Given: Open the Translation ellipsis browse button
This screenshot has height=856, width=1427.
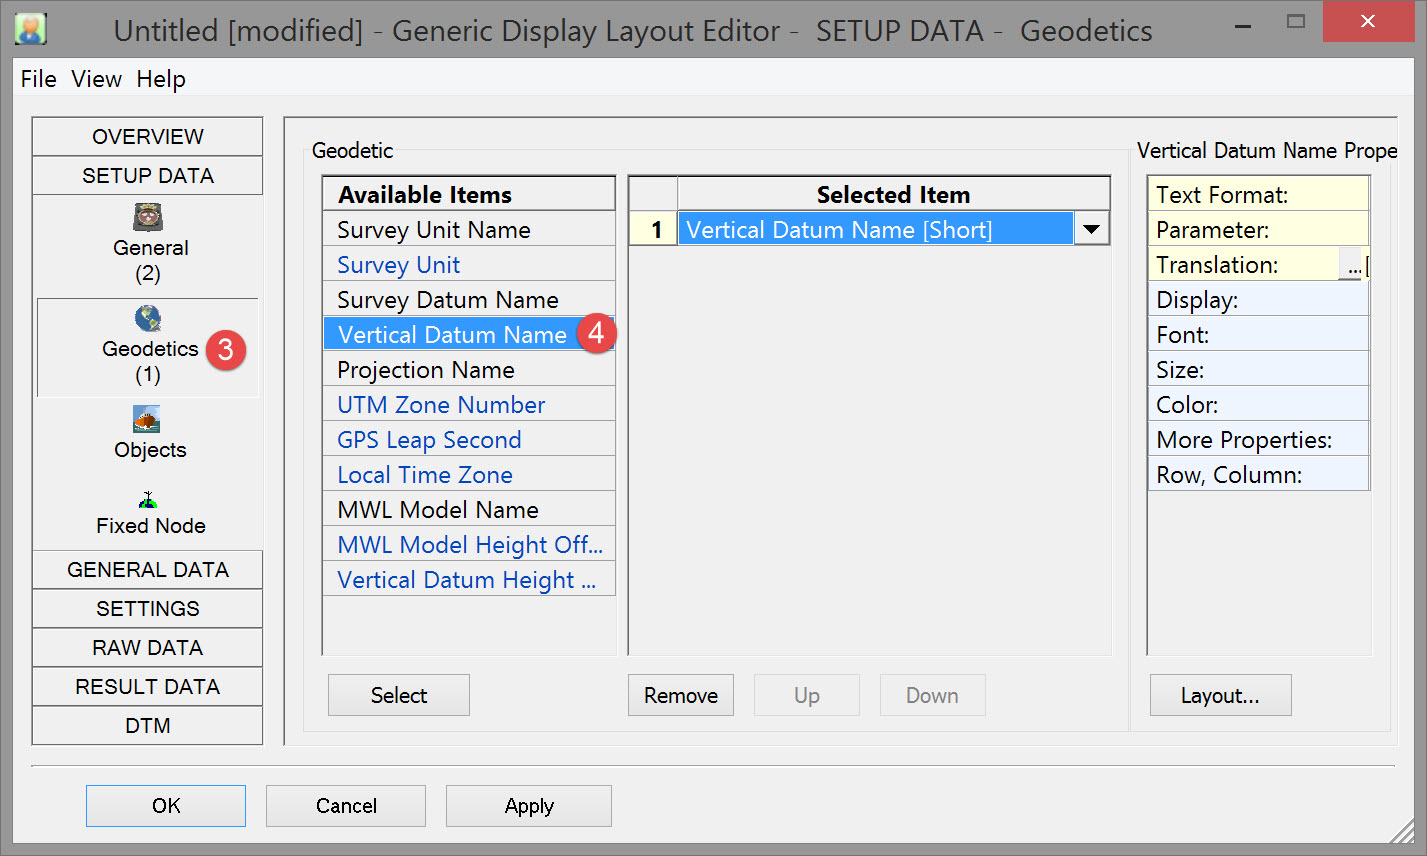Looking at the screenshot, I should coord(1352,266).
